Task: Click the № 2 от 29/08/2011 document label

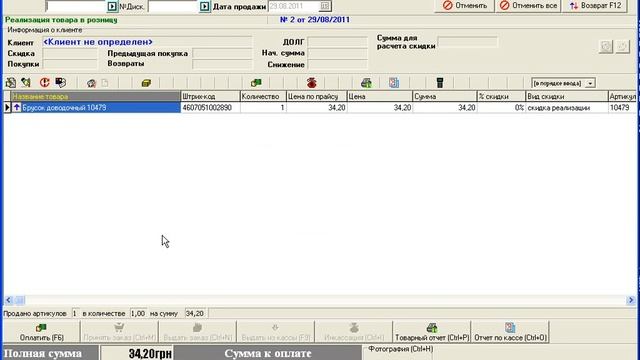Action: pos(315,20)
